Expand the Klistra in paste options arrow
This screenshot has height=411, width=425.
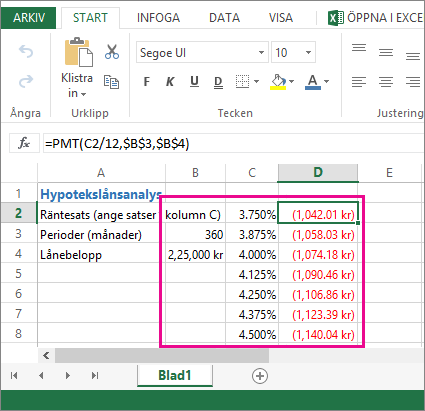(83, 94)
